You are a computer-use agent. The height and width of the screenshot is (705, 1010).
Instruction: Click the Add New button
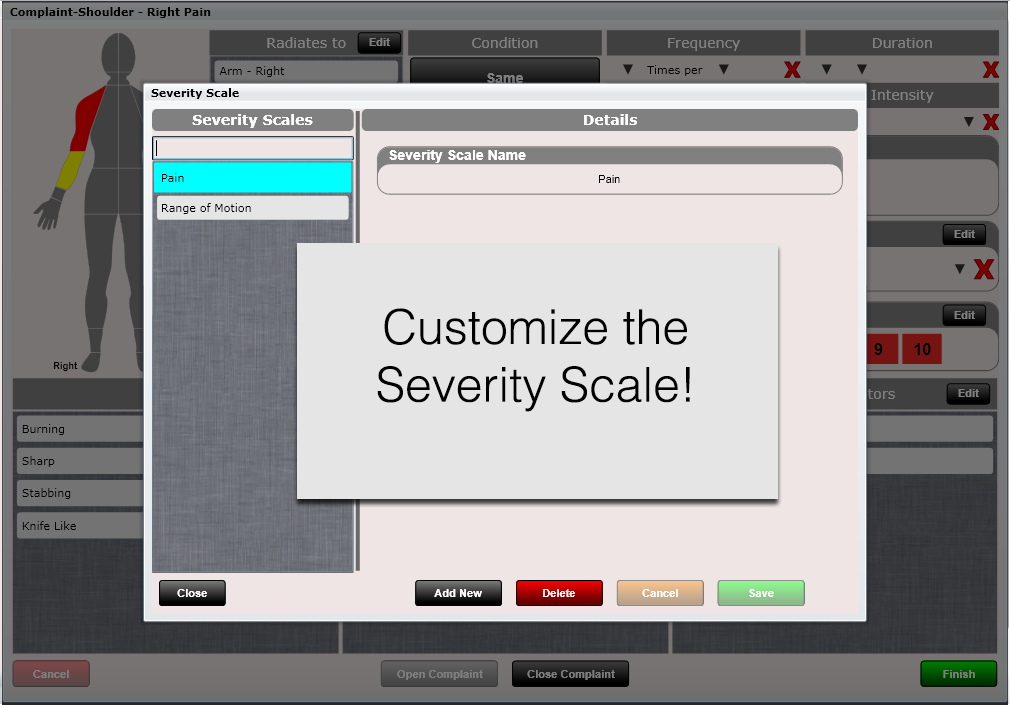[x=458, y=593]
